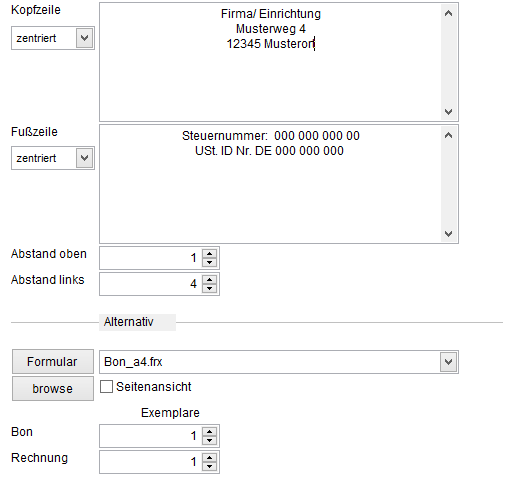Click the Kopfzeile scrollbar up arrow
This screenshot has height=486, width=518.
(449, 13)
